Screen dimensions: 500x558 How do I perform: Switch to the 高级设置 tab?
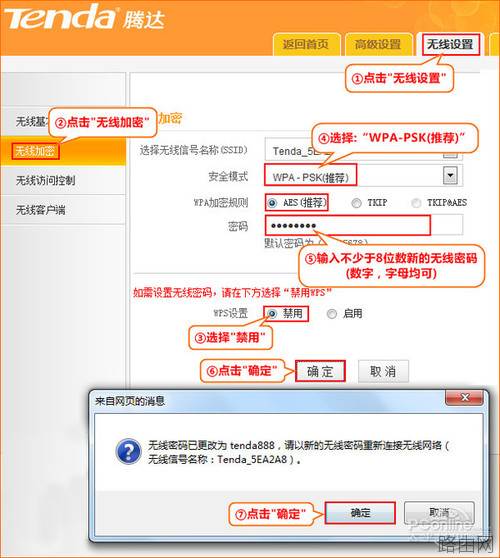(x=379, y=45)
